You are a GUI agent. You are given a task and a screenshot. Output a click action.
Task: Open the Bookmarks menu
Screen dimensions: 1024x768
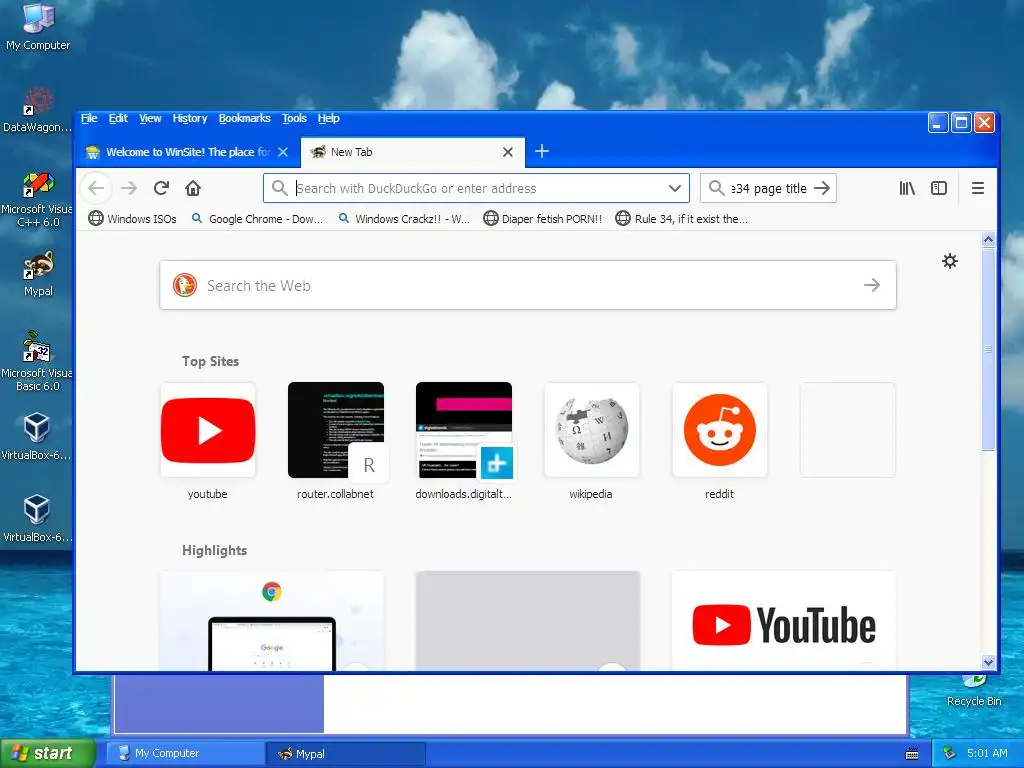(244, 118)
